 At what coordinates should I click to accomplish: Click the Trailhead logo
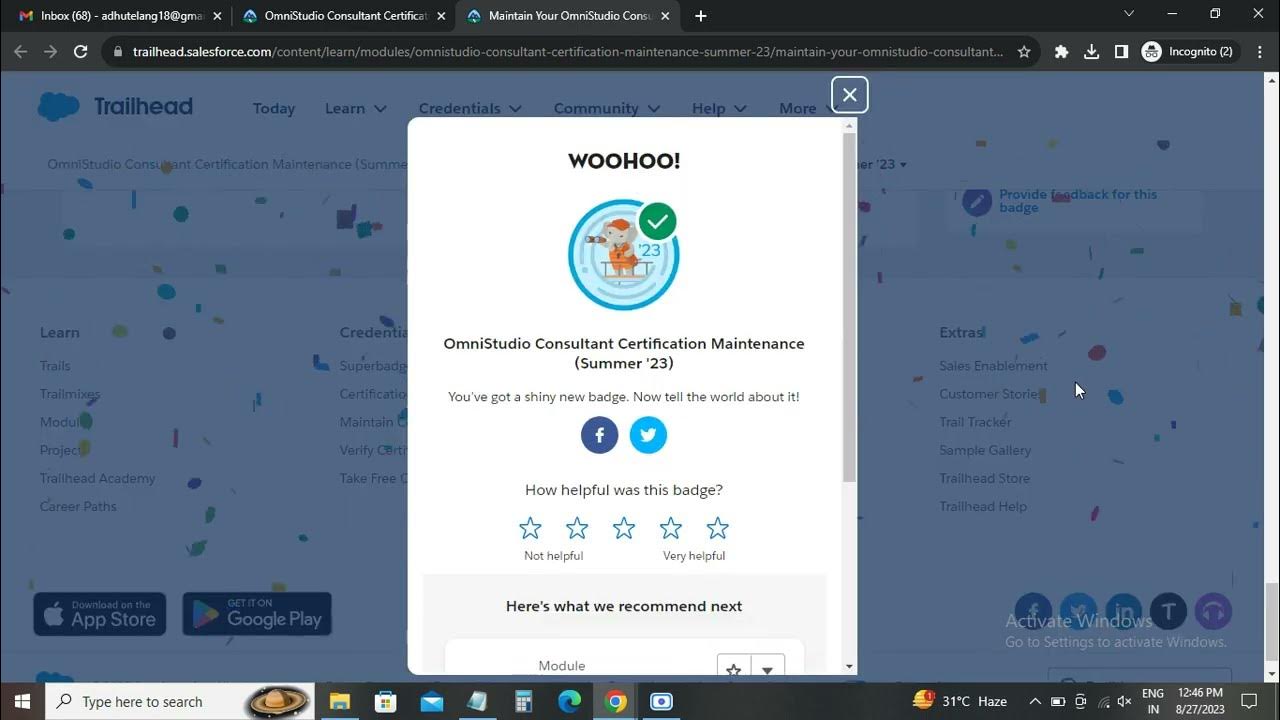tap(115, 107)
